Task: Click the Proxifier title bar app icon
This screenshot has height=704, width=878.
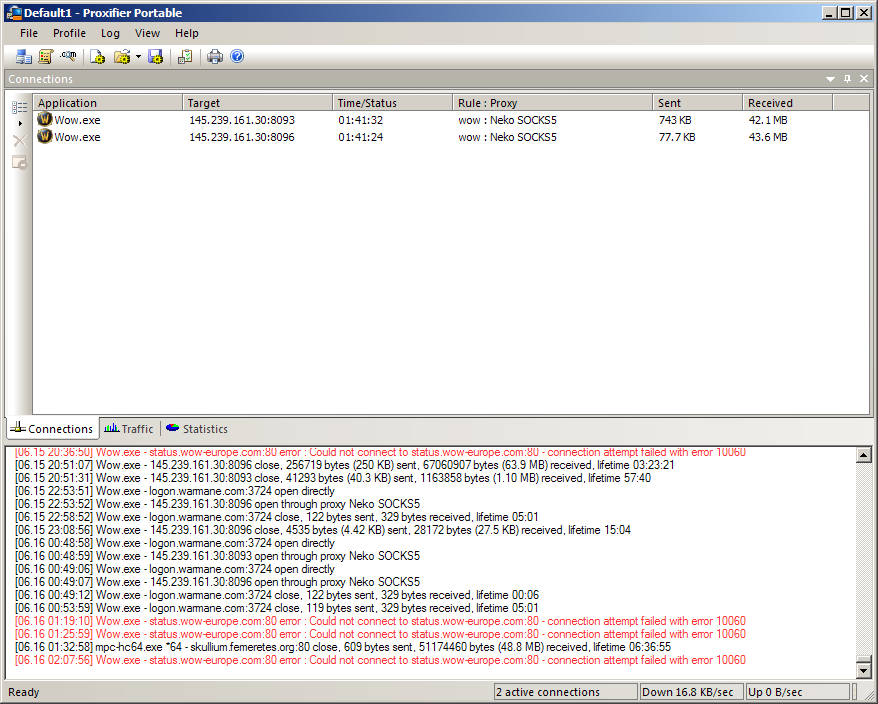Action: point(14,12)
